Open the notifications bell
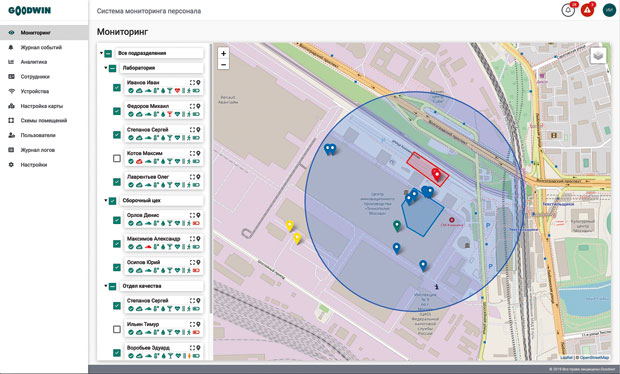The height and width of the screenshot is (374, 620). (x=568, y=10)
